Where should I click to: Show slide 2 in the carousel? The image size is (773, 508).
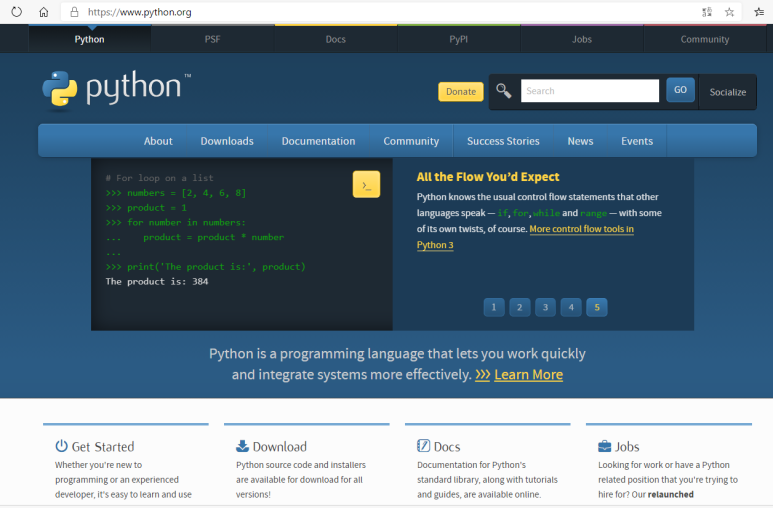click(x=520, y=307)
